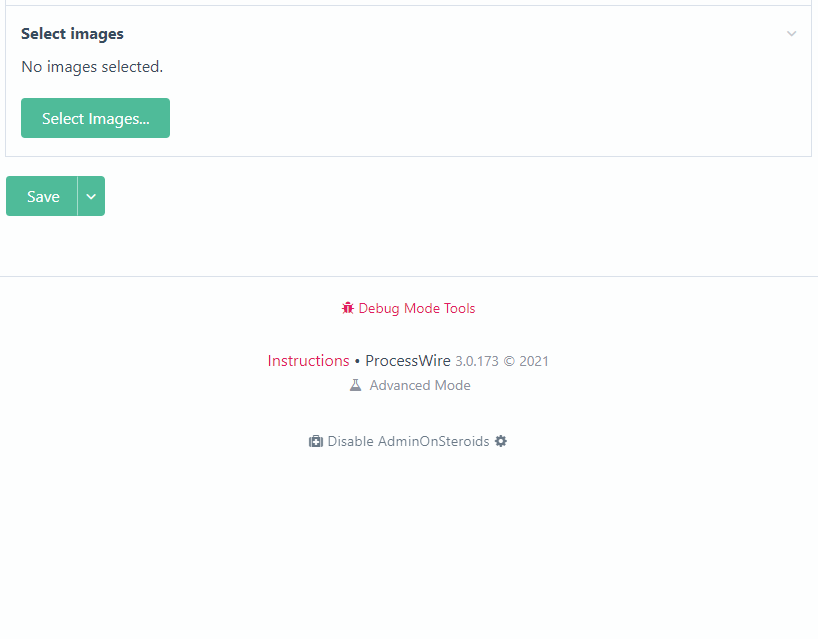Screen dimensions: 818x639
Task: Toggle Advanced Mode
Action: 420,385
